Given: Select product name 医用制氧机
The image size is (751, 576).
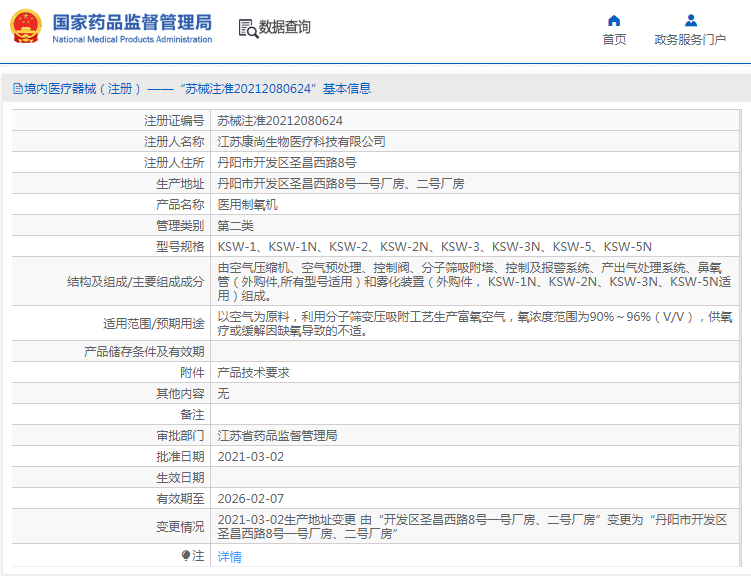Looking at the screenshot, I should click(x=247, y=205).
